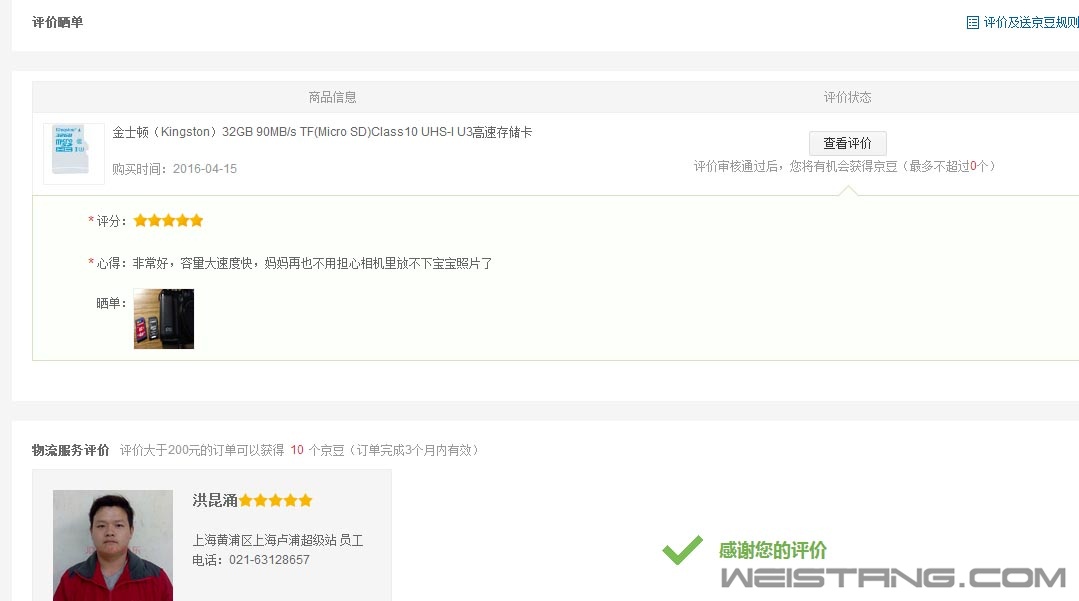Click the 评价审核通过后 notice text
The image size is (1079, 601).
point(844,166)
